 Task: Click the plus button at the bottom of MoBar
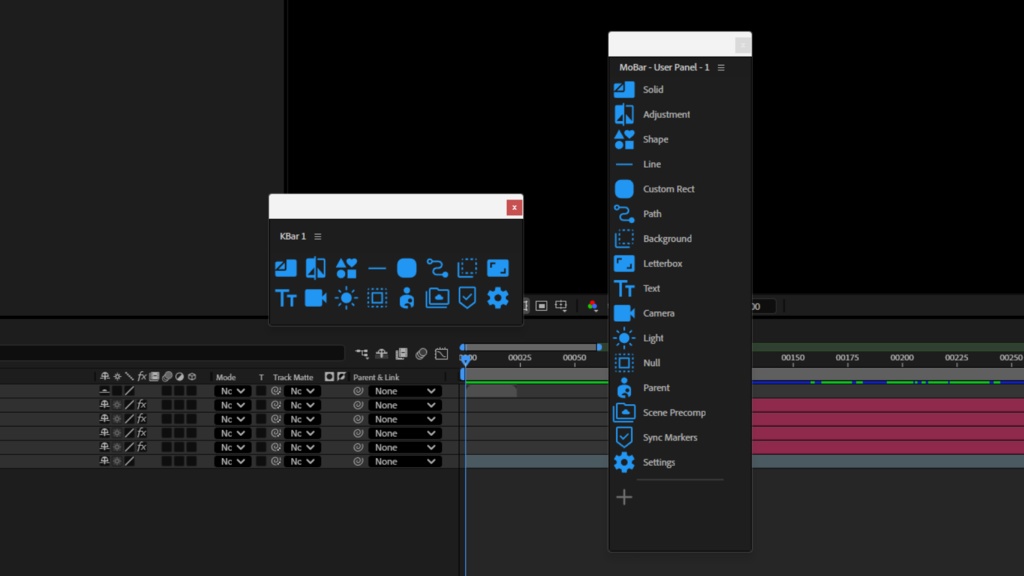pyautogui.click(x=624, y=497)
